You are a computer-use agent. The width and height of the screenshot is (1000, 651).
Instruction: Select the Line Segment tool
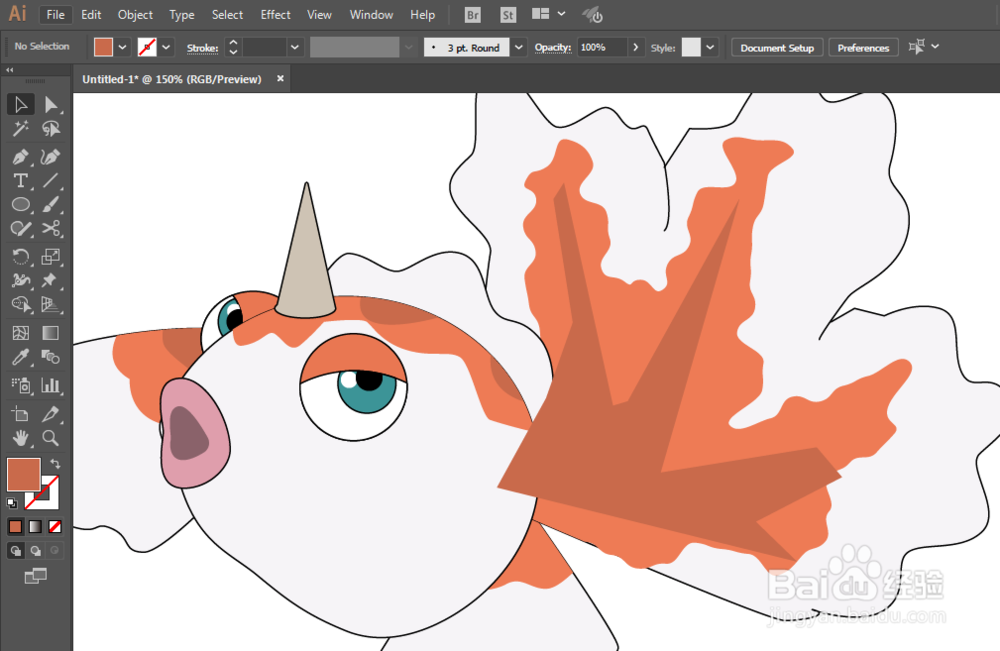click(x=50, y=181)
